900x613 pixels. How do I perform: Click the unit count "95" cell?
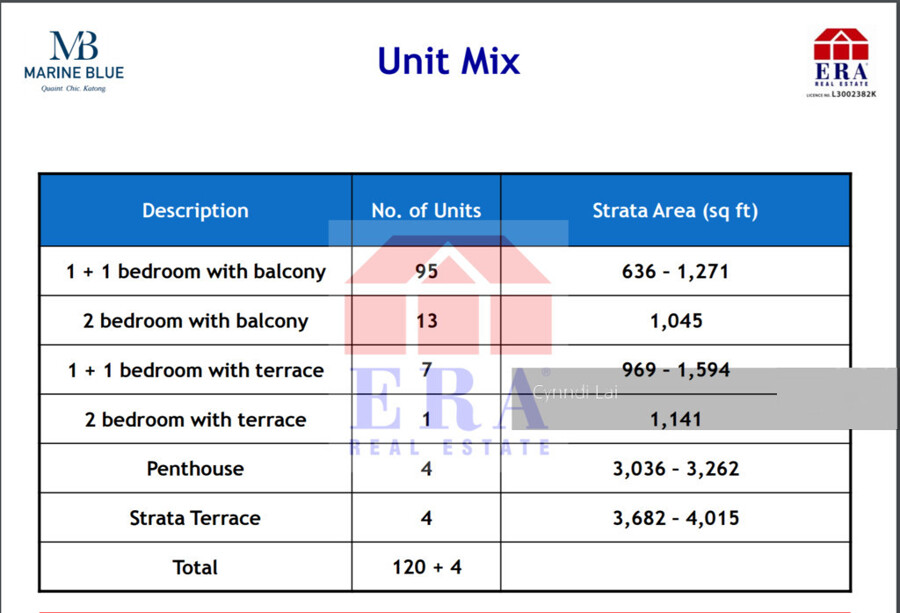point(426,271)
